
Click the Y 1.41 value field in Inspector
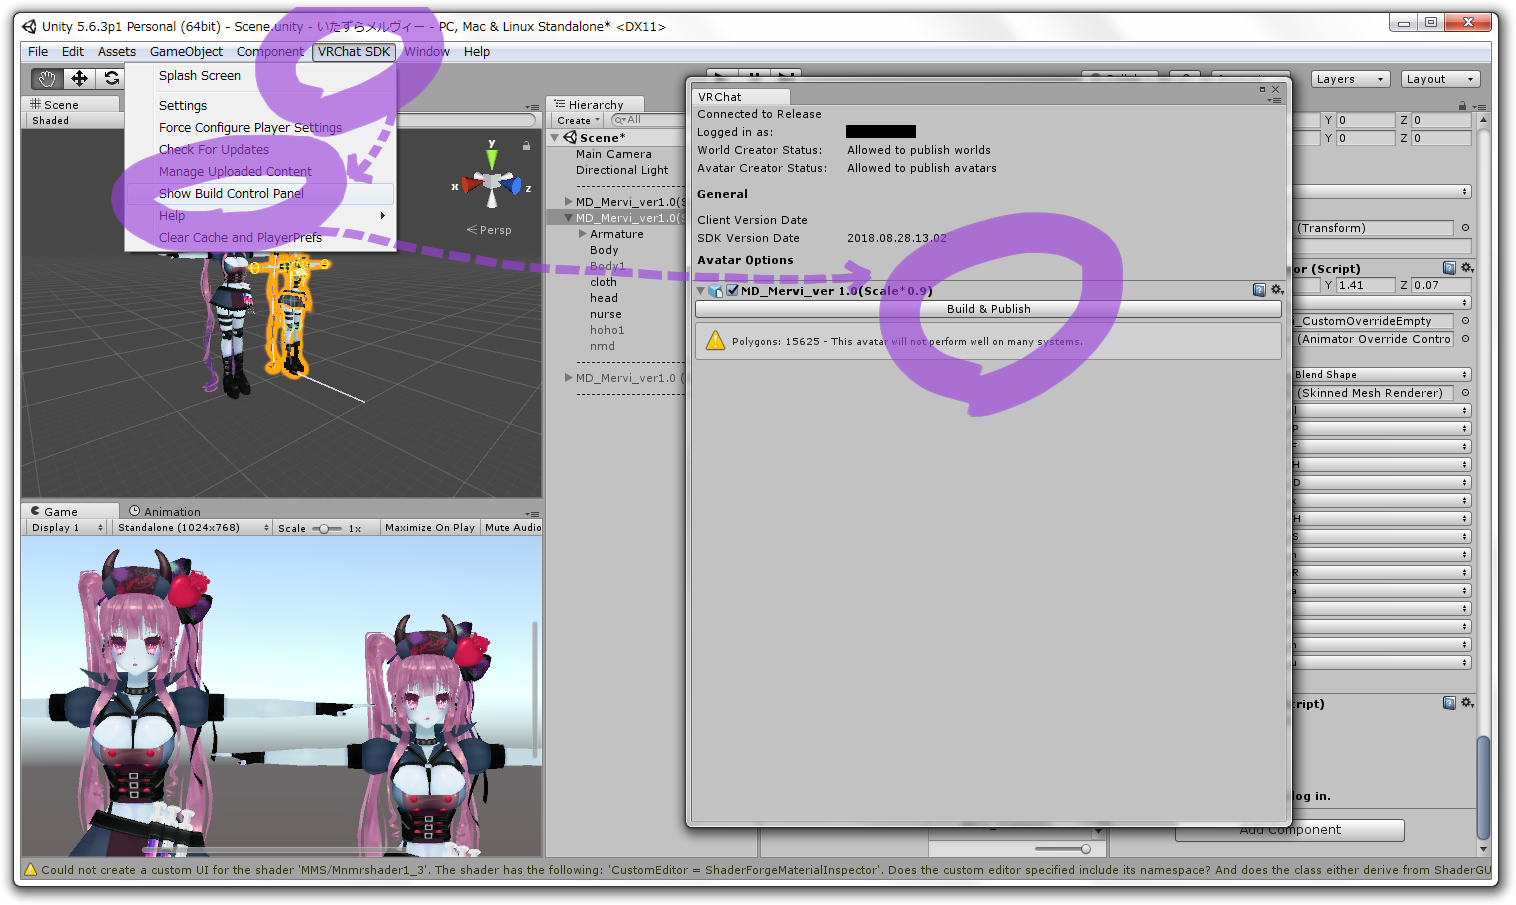pos(1365,285)
